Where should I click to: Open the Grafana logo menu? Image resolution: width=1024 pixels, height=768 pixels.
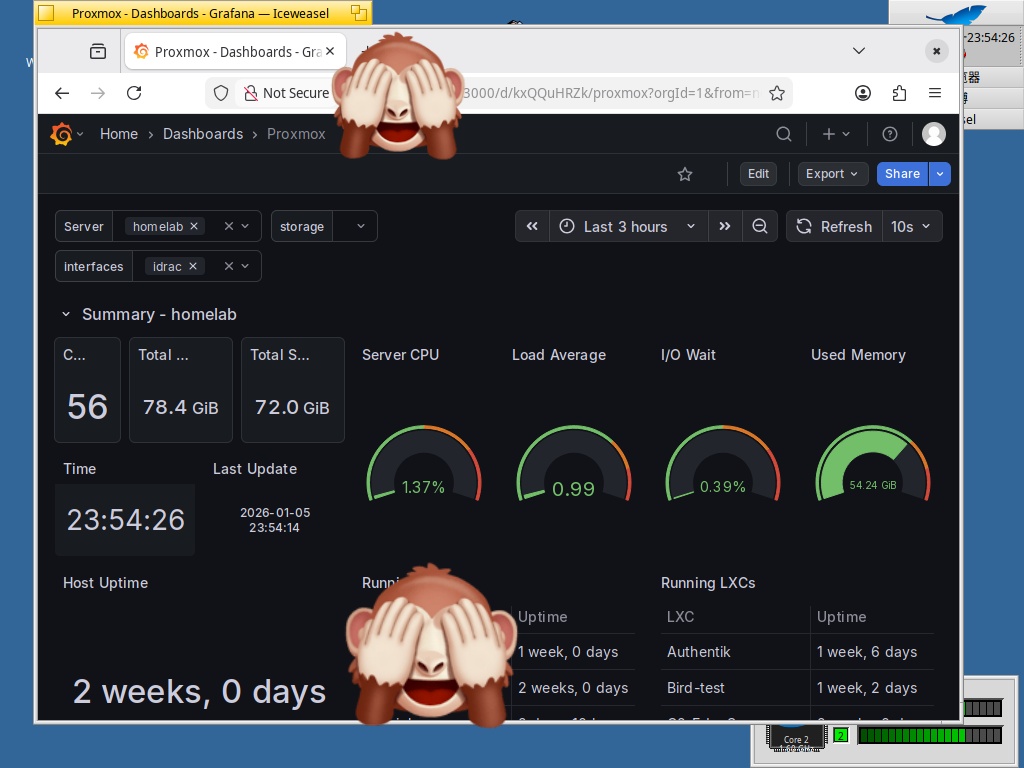click(61, 134)
